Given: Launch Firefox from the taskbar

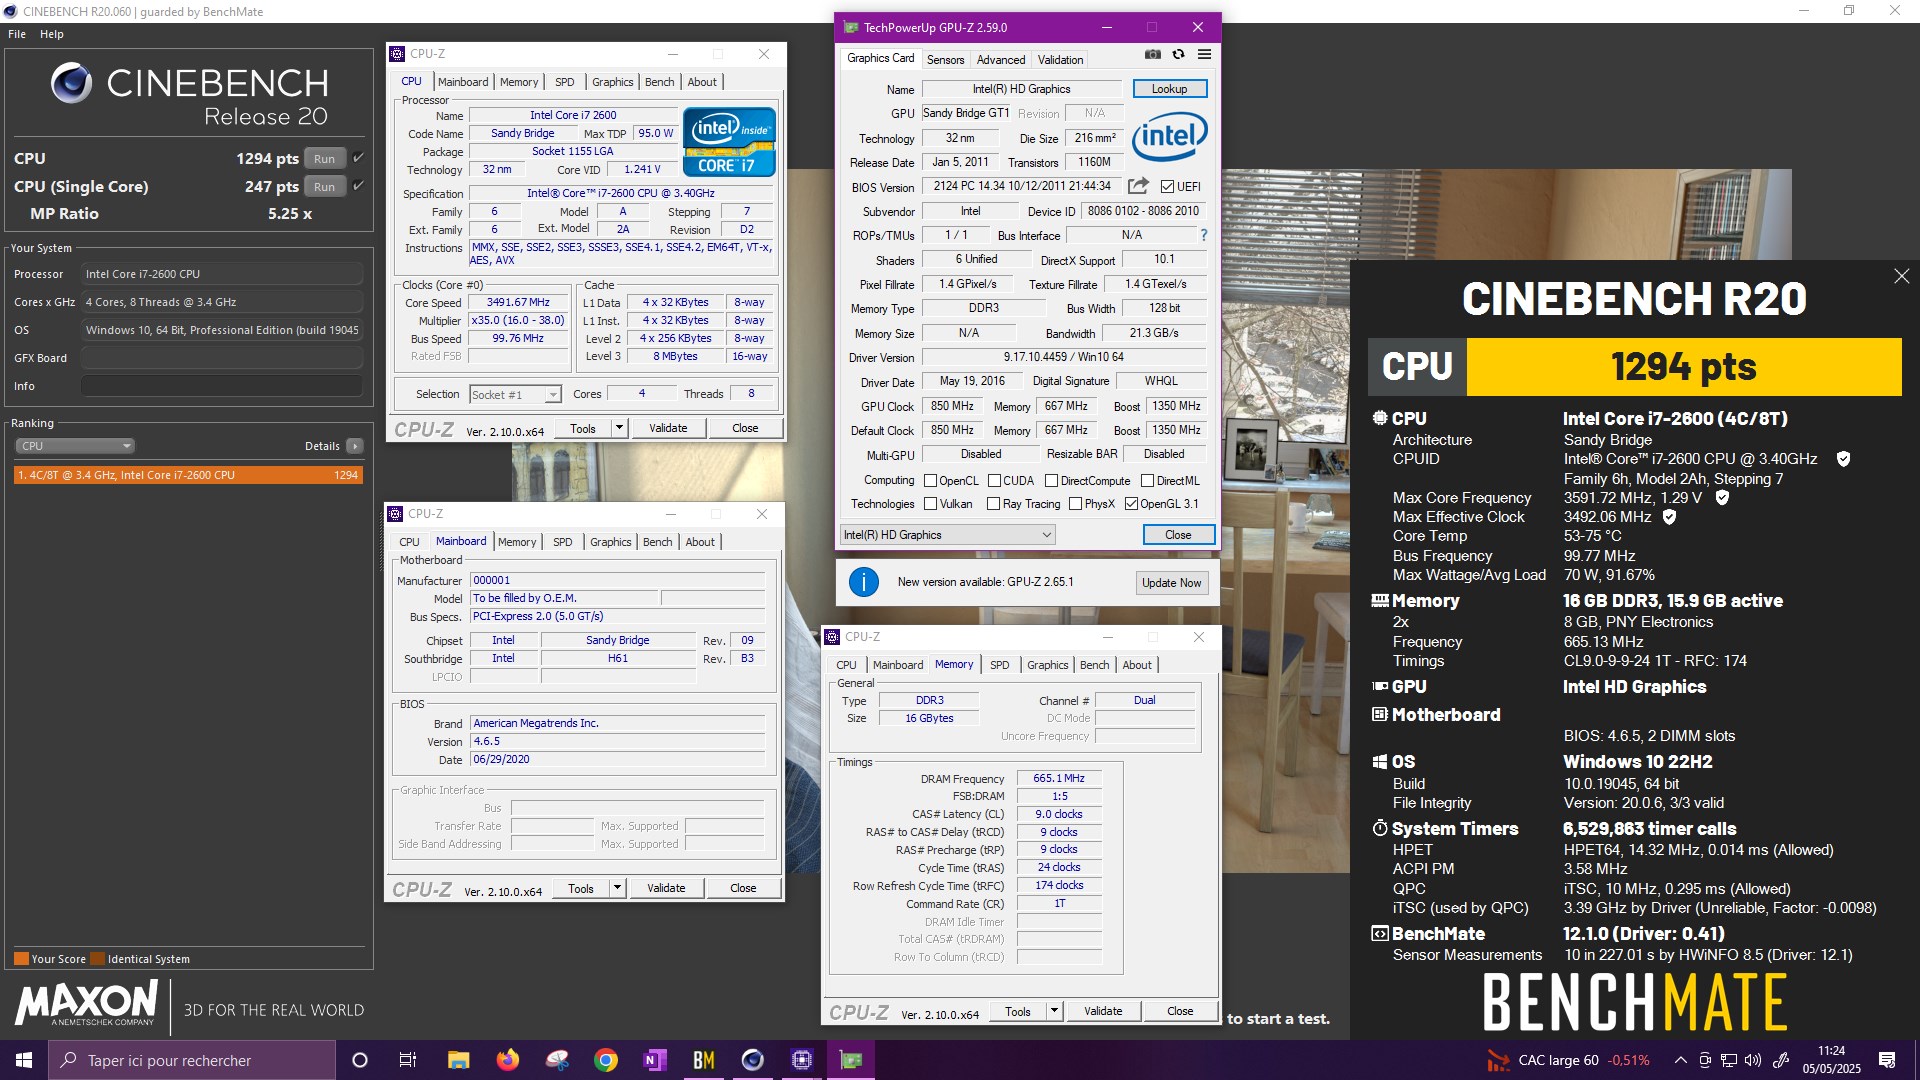Looking at the screenshot, I should click(x=508, y=1060).
